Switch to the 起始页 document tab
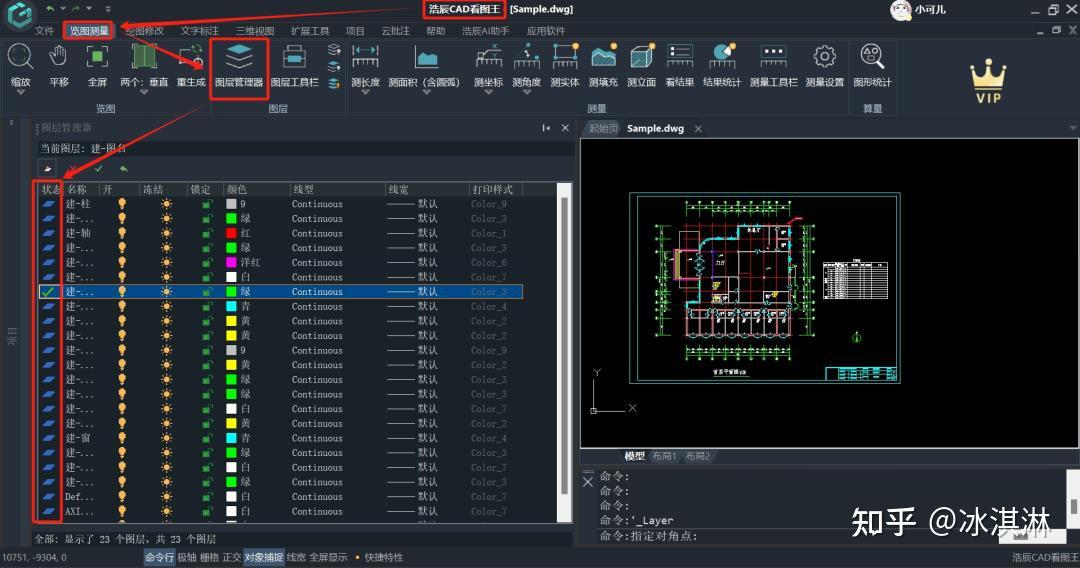 tap(603, 128)
